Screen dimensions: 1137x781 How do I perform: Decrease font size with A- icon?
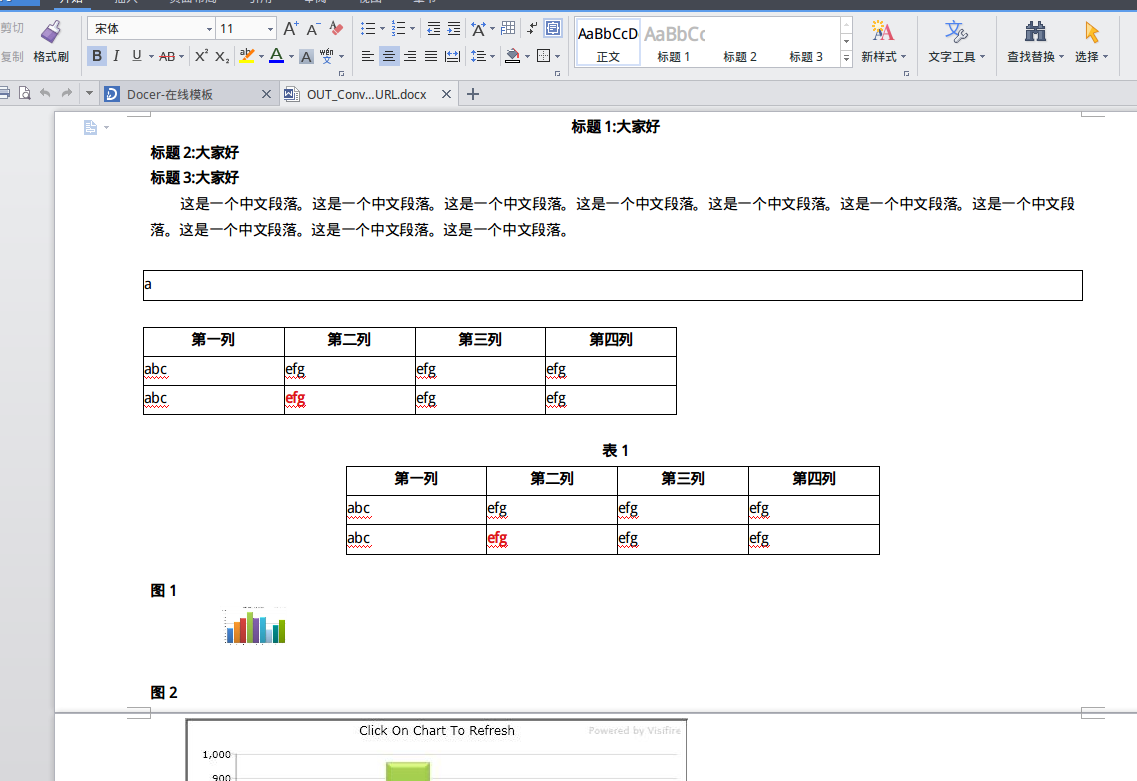tap(313, 29)
